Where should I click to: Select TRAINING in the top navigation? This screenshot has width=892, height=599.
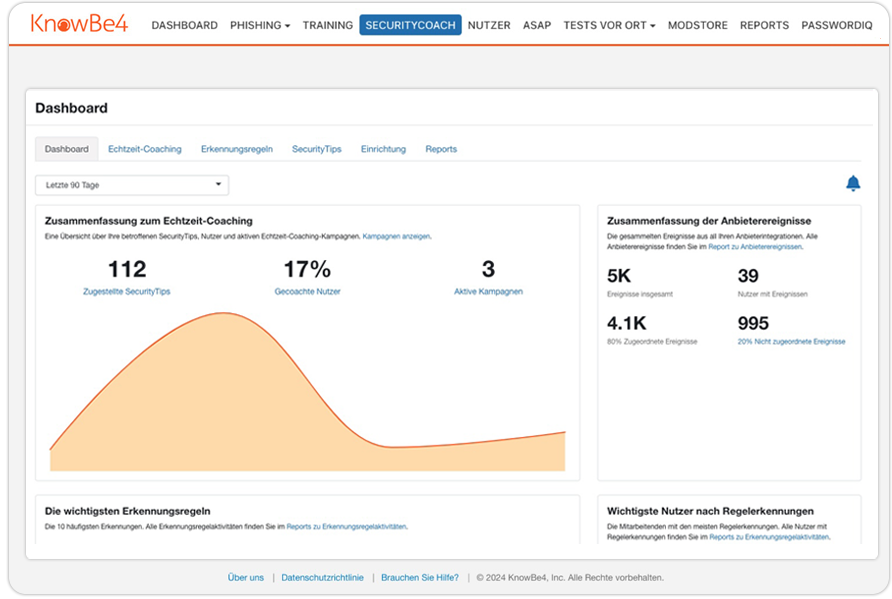327,25
